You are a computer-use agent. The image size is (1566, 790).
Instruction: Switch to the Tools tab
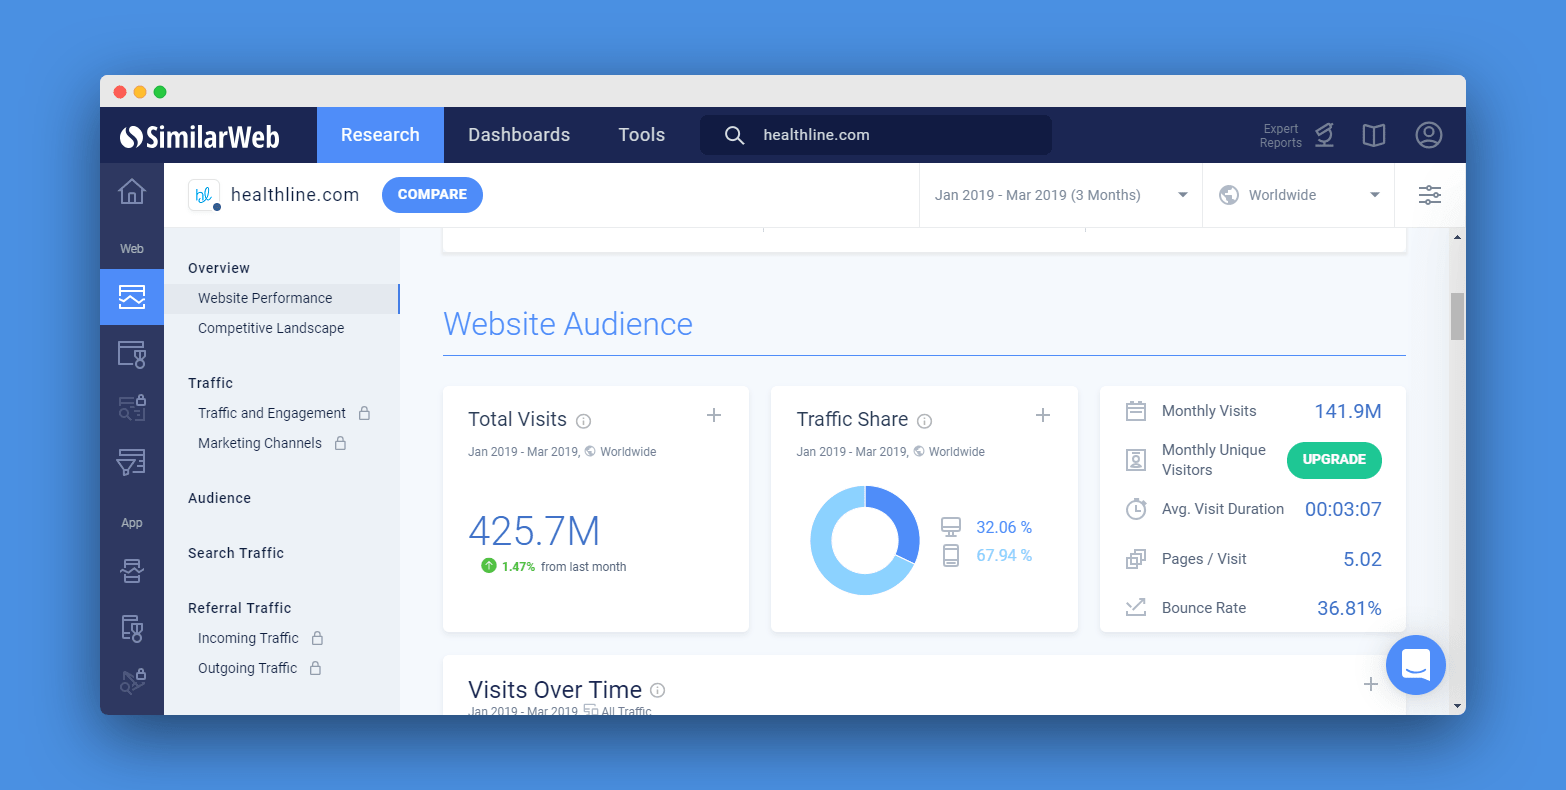point(642,135)
